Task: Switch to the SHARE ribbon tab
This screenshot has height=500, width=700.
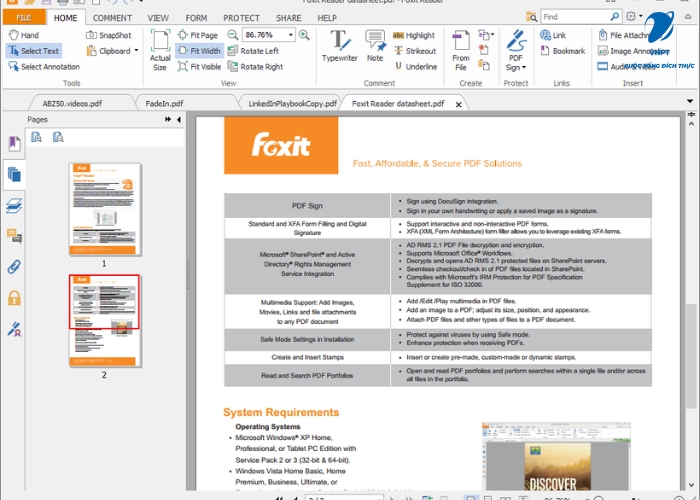Action: click(288, 18)
